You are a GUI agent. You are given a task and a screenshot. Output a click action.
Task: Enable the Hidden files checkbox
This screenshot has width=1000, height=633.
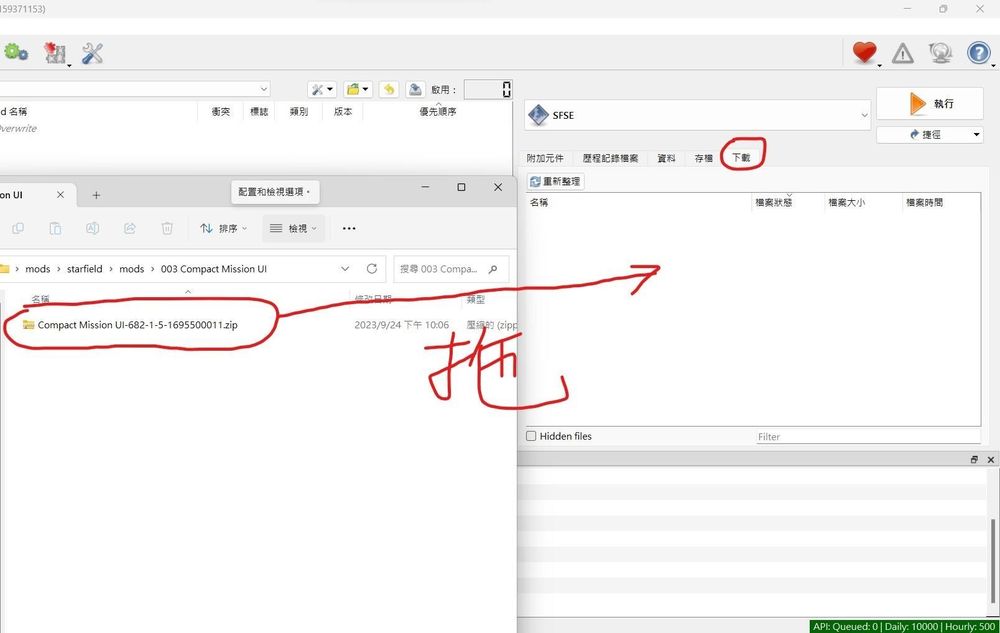(x=531, y=436)
